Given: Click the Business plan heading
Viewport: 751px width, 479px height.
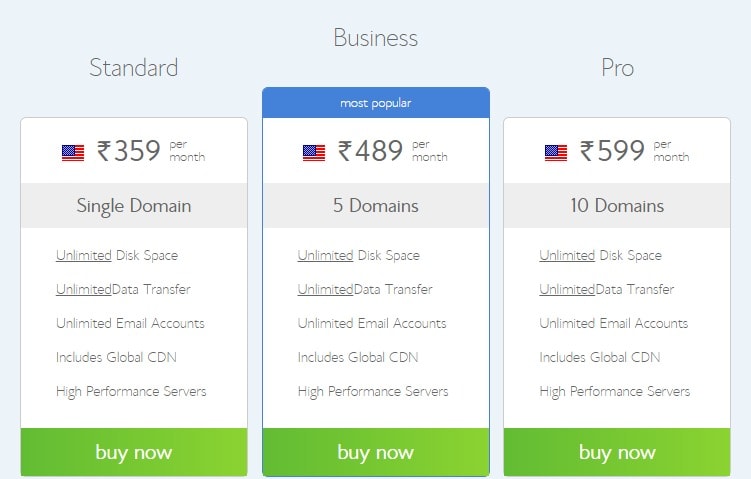Looking at the screenshot, I should tap(376, 38).
